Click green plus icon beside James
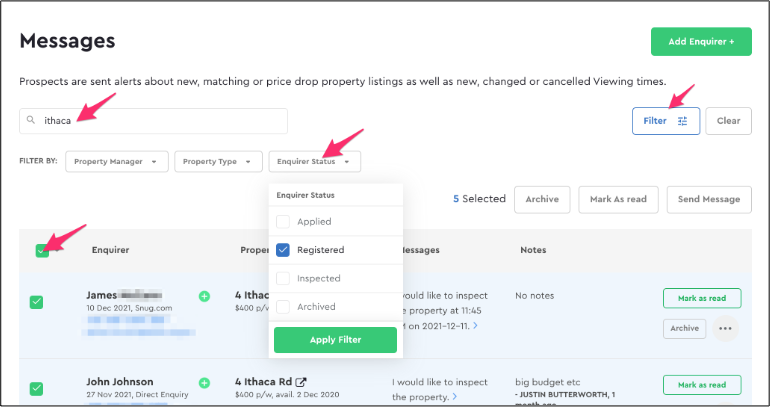This screenshot has width=770, height=407. (x=204, y=296)
